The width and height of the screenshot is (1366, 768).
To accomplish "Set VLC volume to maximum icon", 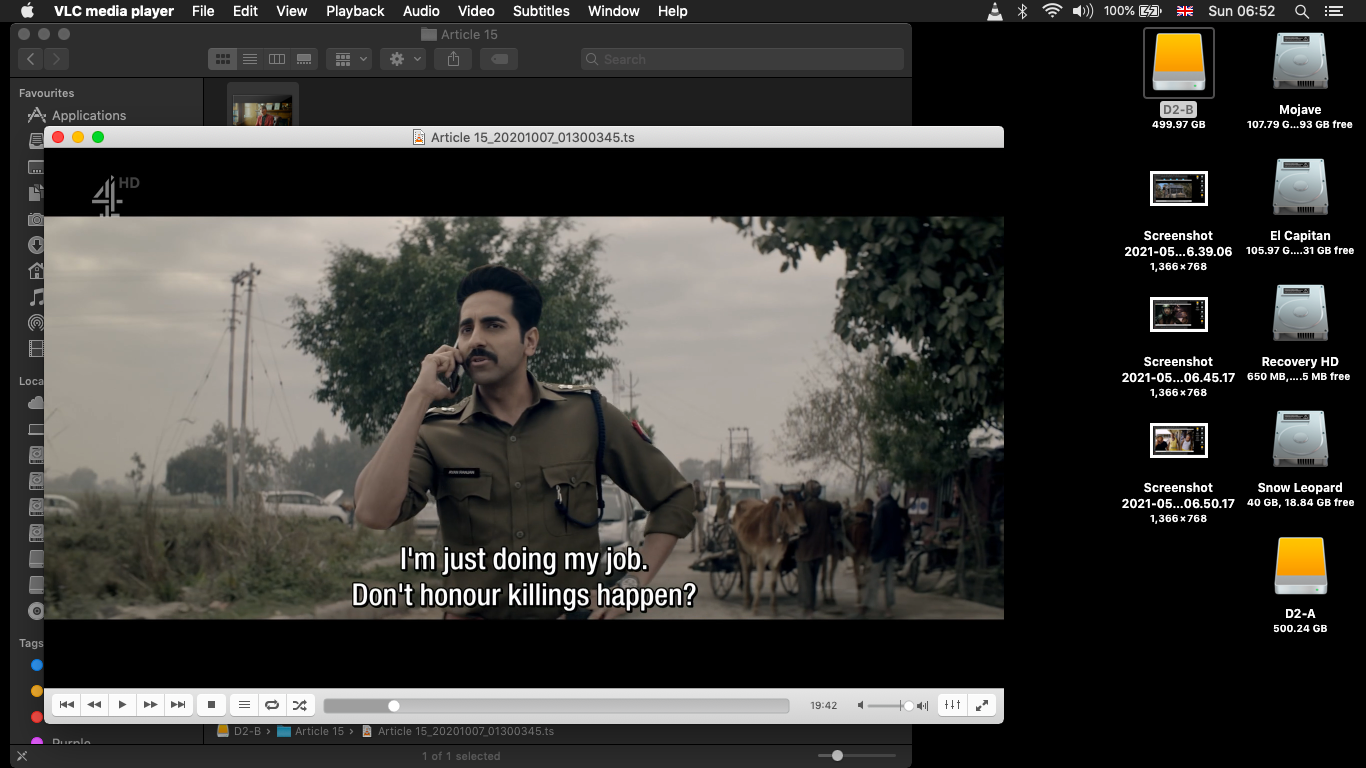I will click(922, 706).
